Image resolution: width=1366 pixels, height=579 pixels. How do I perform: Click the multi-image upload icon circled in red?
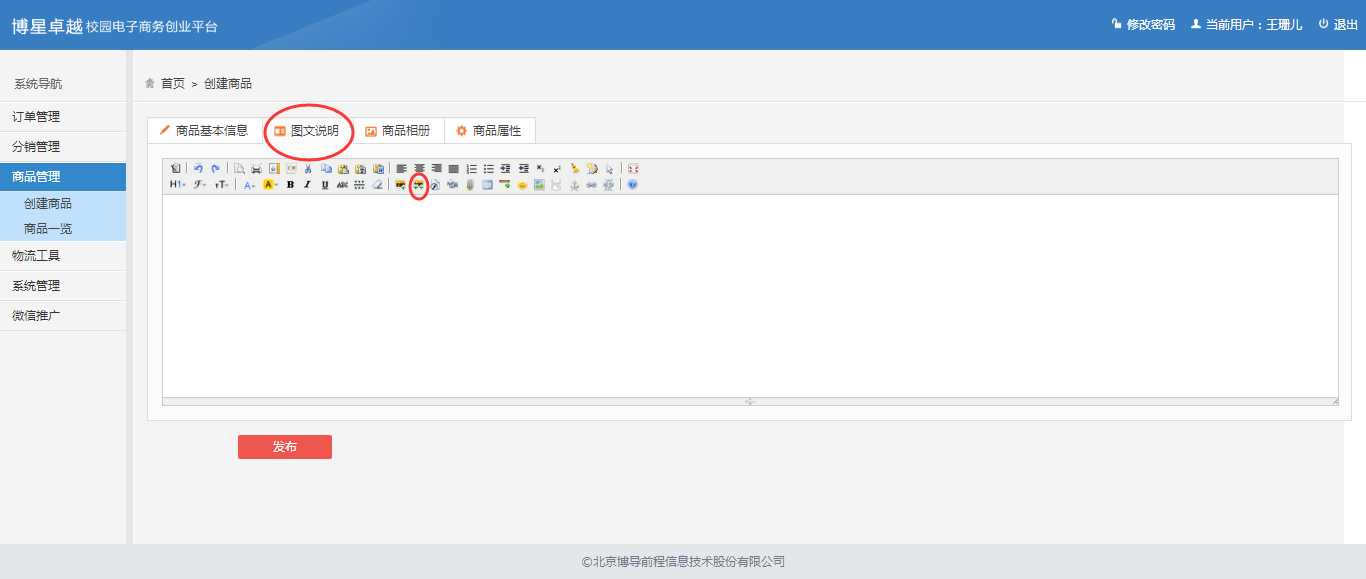point(419,185)
